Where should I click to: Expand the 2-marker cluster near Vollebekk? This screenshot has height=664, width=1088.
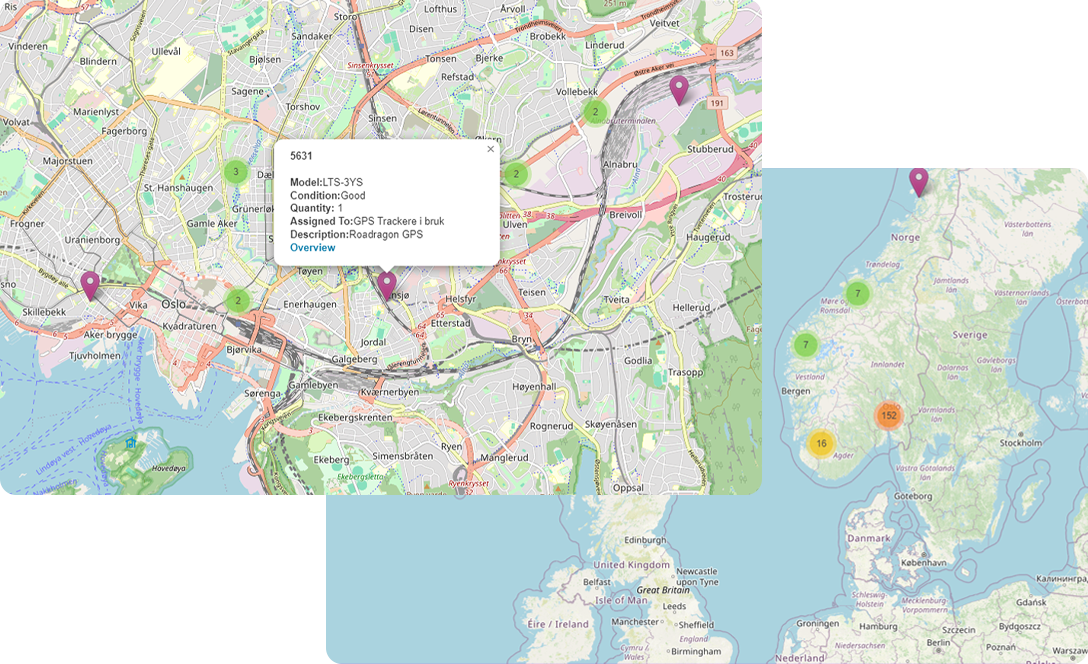[x=595, y=112]
